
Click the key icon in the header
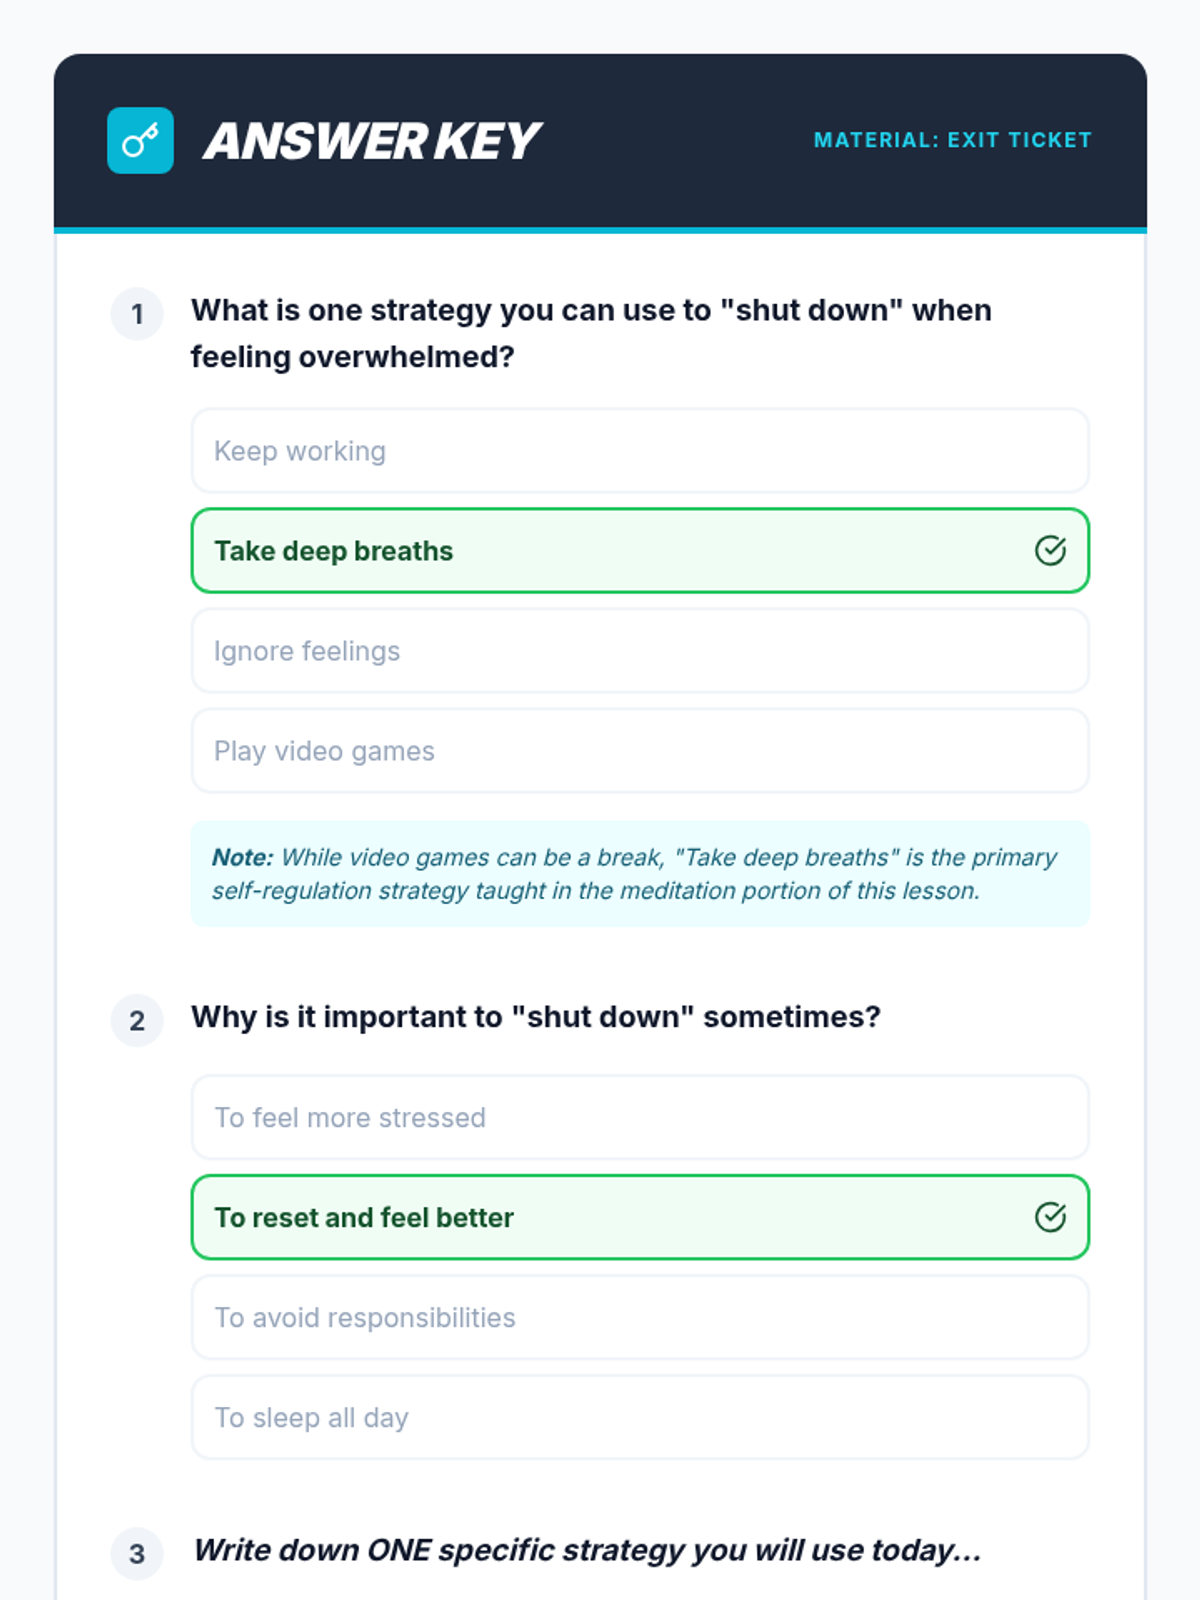(140, 141)
